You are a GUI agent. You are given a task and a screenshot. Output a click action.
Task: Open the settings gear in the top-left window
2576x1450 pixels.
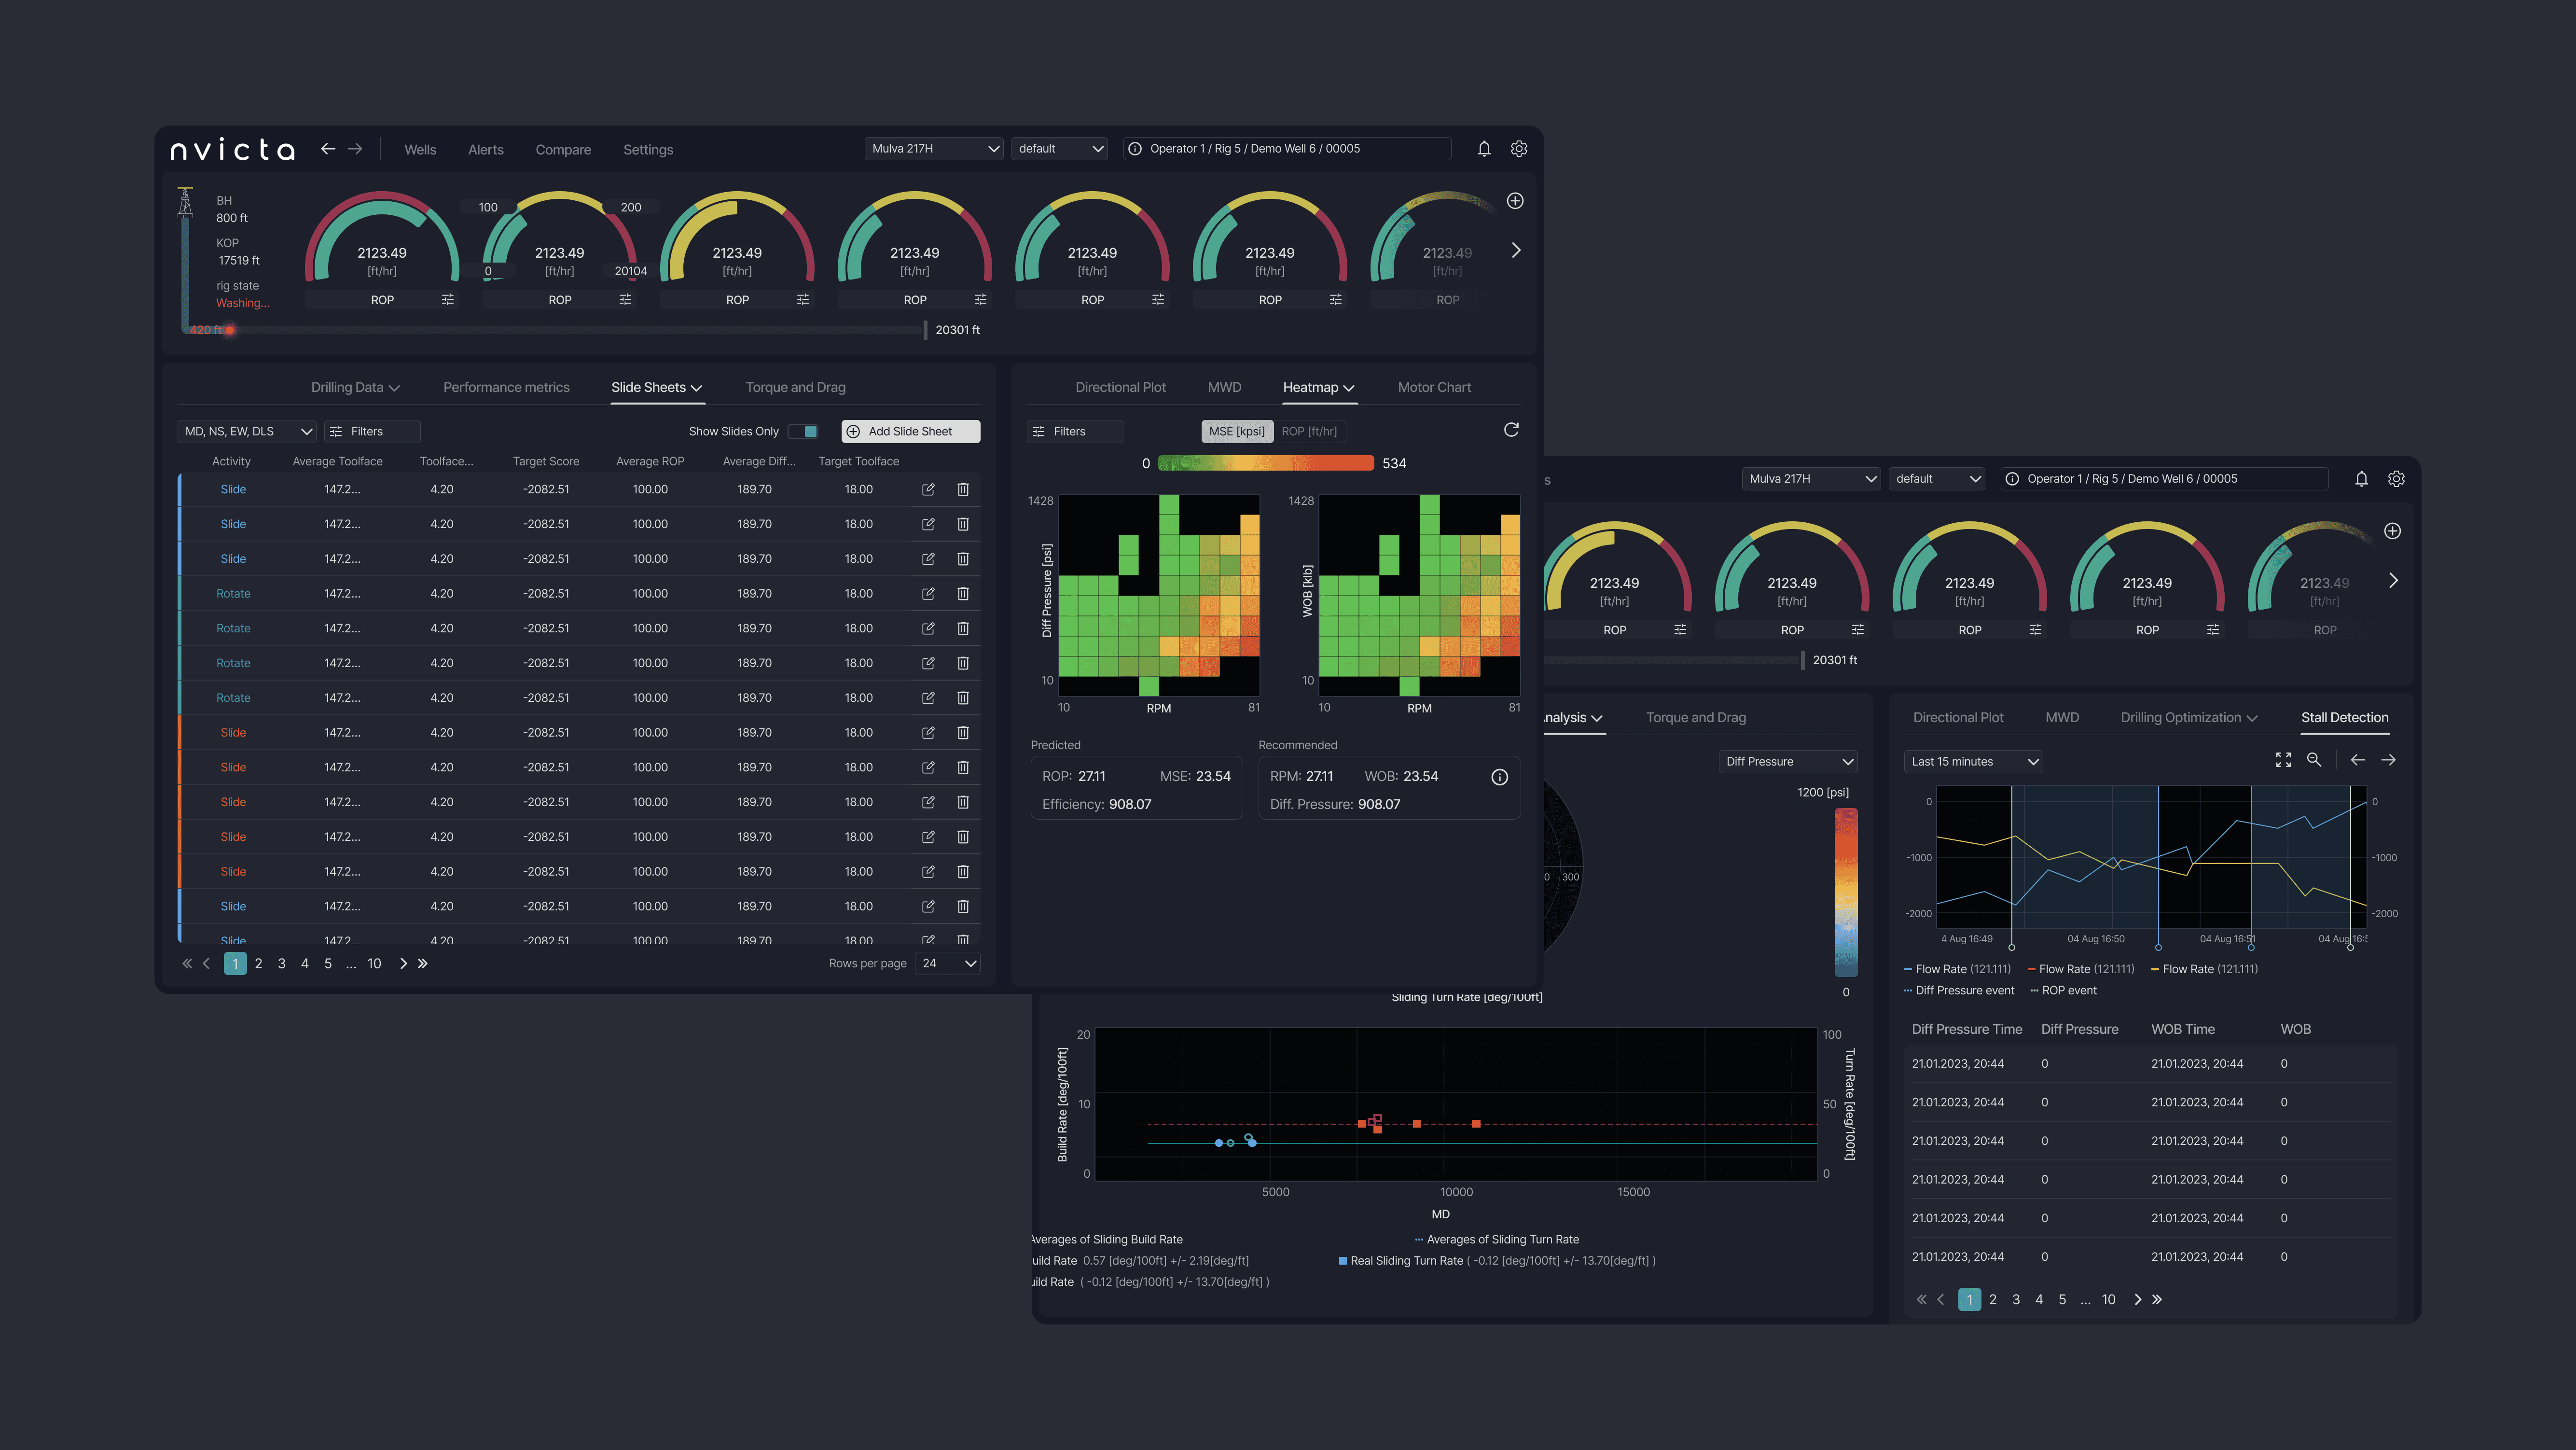[1519, 149]
